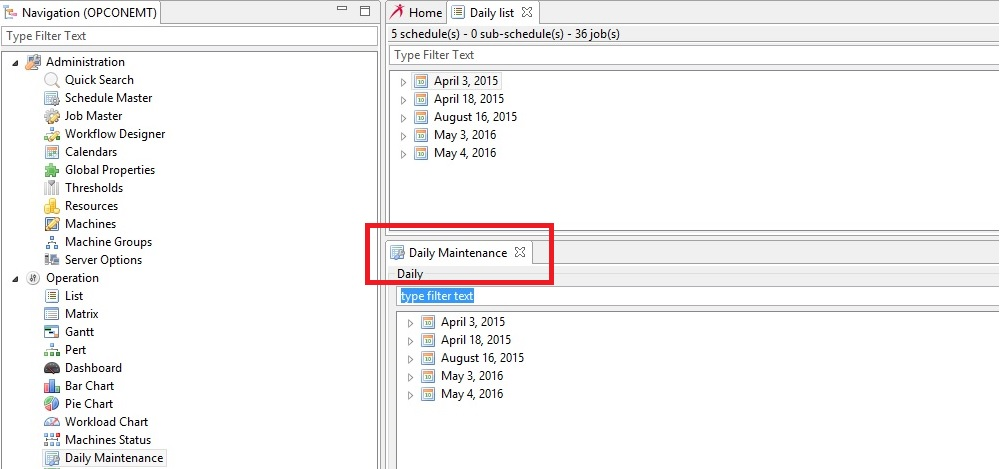This screenshot has width=1001, height=469.
Task: Click the Machines icon
Action: 52,224
